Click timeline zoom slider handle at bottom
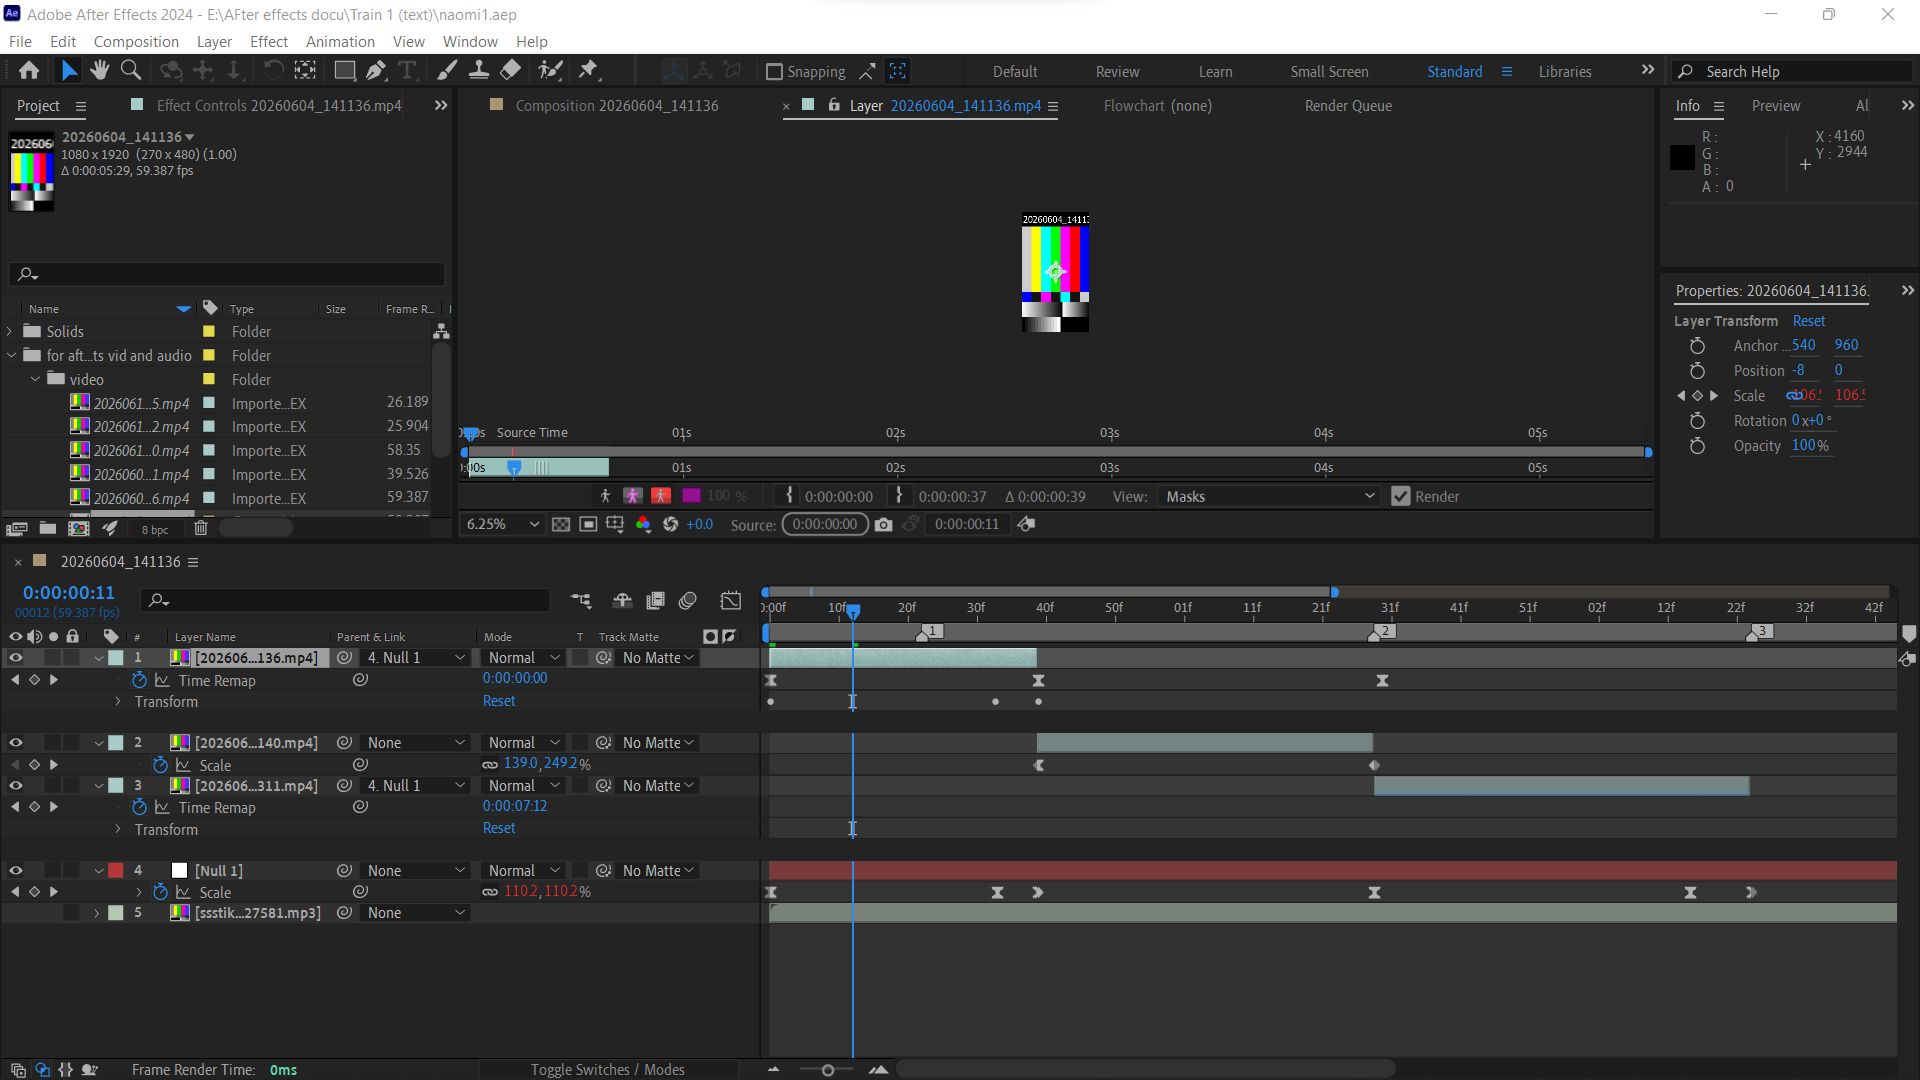This screenshot has width=1920, height=1080. click(x=827, y=1070)
